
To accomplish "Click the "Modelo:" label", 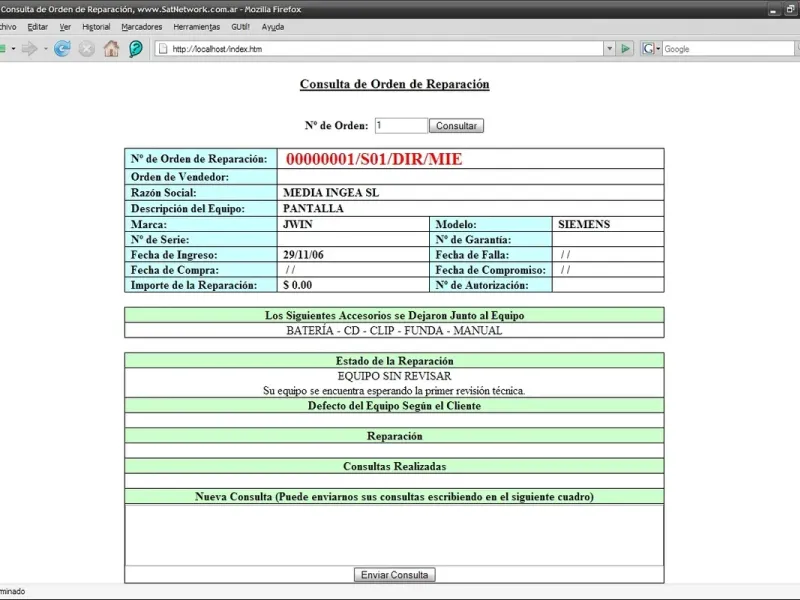I will (x=456, y=224).
